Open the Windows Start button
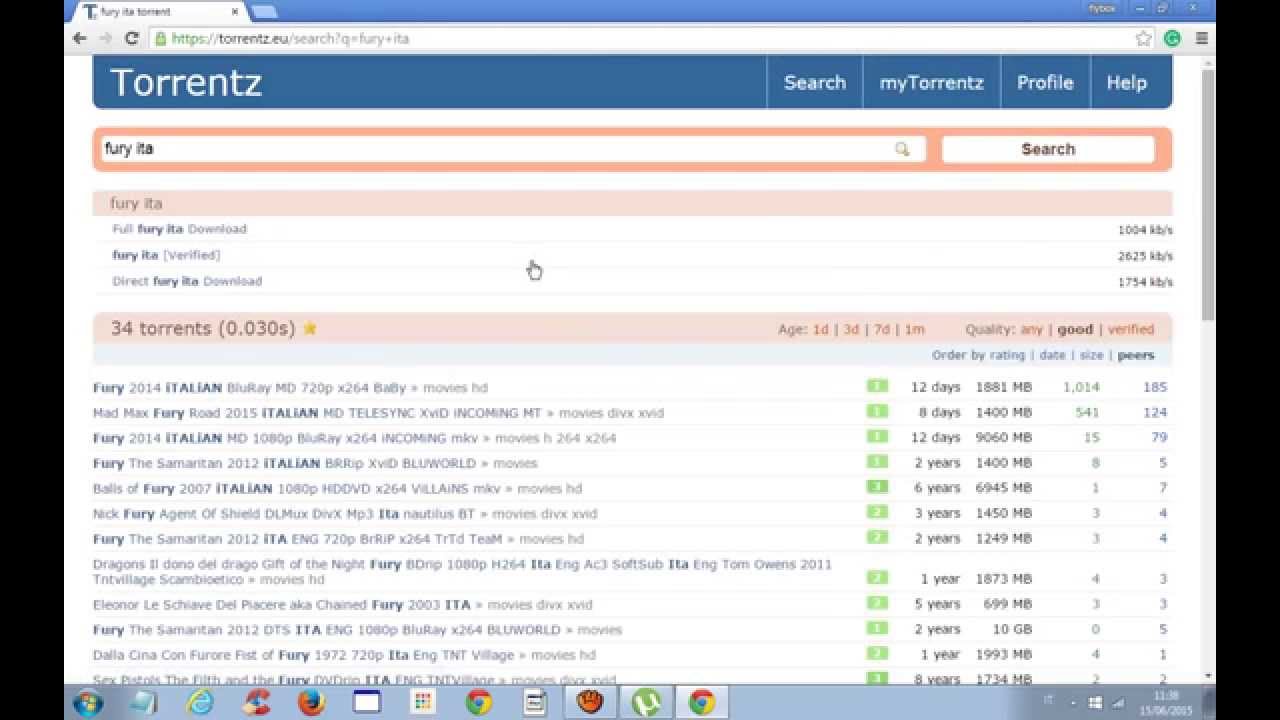This screenshot has height=720, width=1280. click(x=88, y=702)
